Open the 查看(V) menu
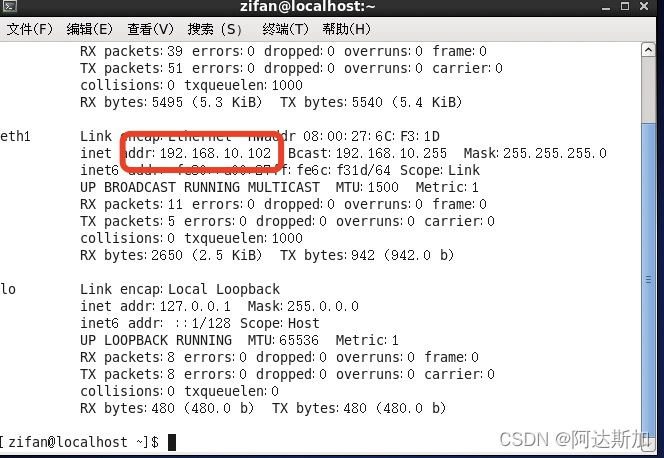 pyautogui.click(x=150, y=29)
